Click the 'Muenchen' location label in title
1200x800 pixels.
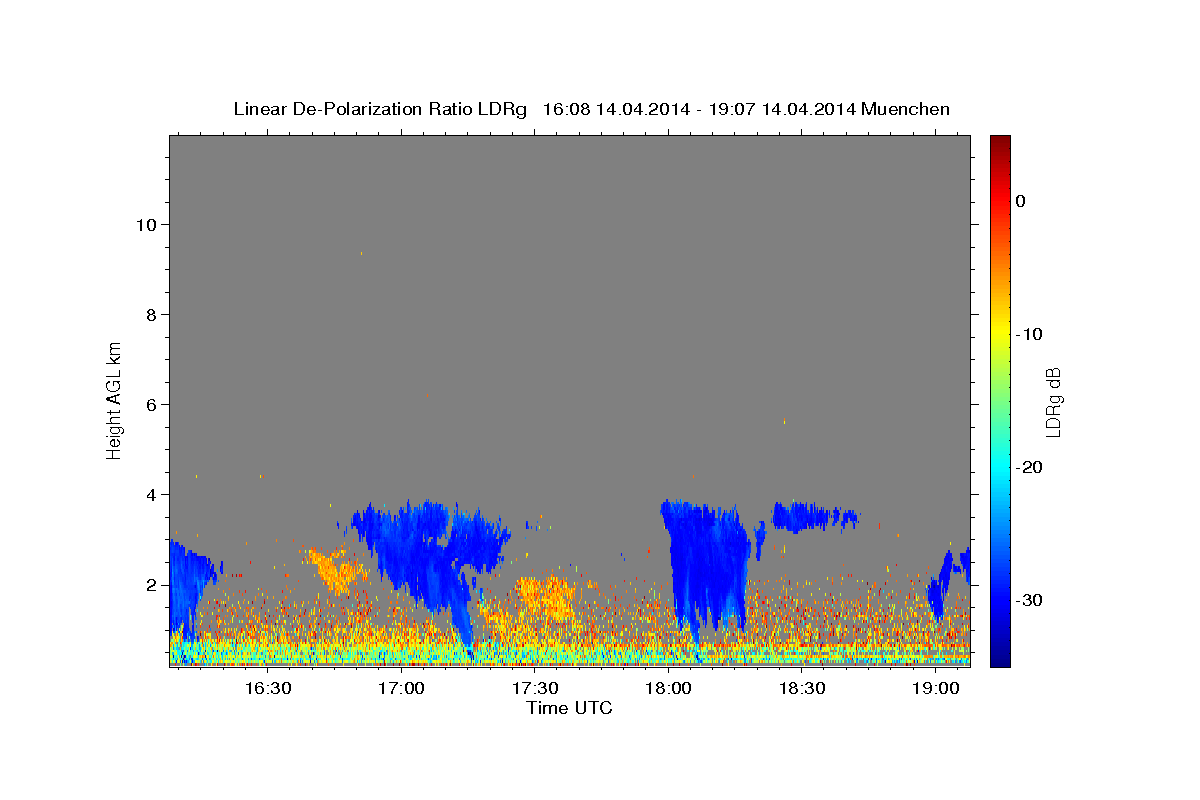point(906,109)
